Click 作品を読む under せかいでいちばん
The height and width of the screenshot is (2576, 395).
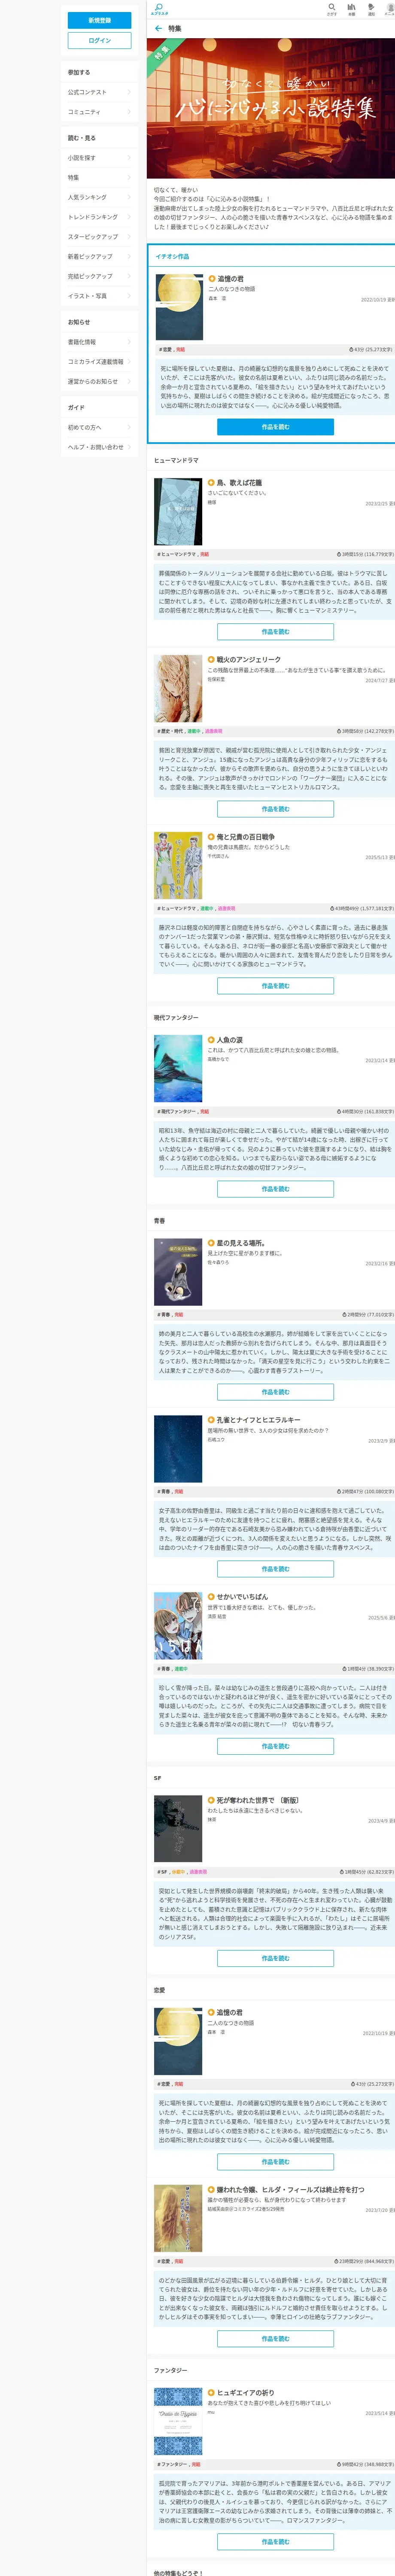tap(275, 1746)
